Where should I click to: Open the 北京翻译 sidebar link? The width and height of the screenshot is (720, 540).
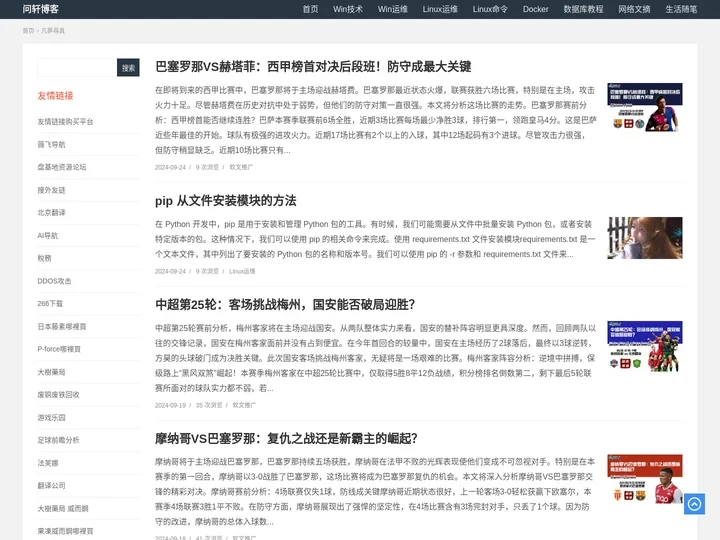click(51, 213)
